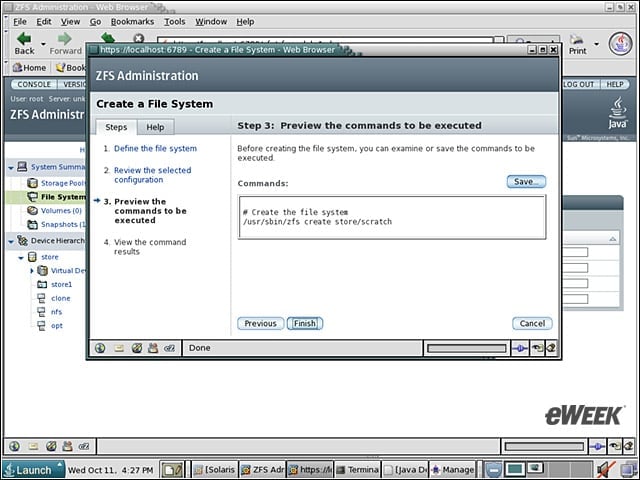Click the note editor icon next to the taskbar clock
This screenshot has width=640, height=480.
click(x=172, y=470)
